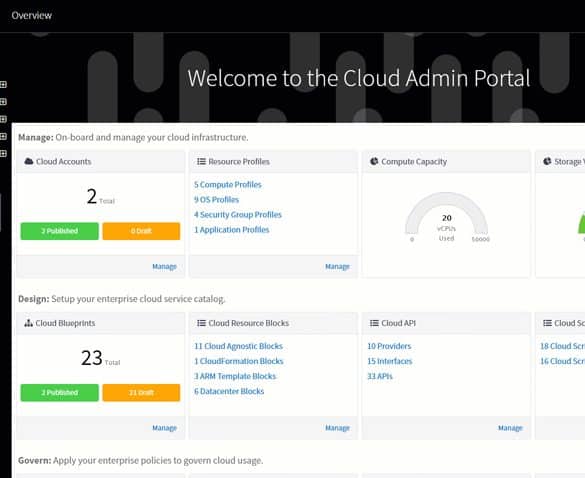This screenshot has width=585, height=478.
Task: Open the 4 Security Group Profiles link
Action: click(238, 215)
